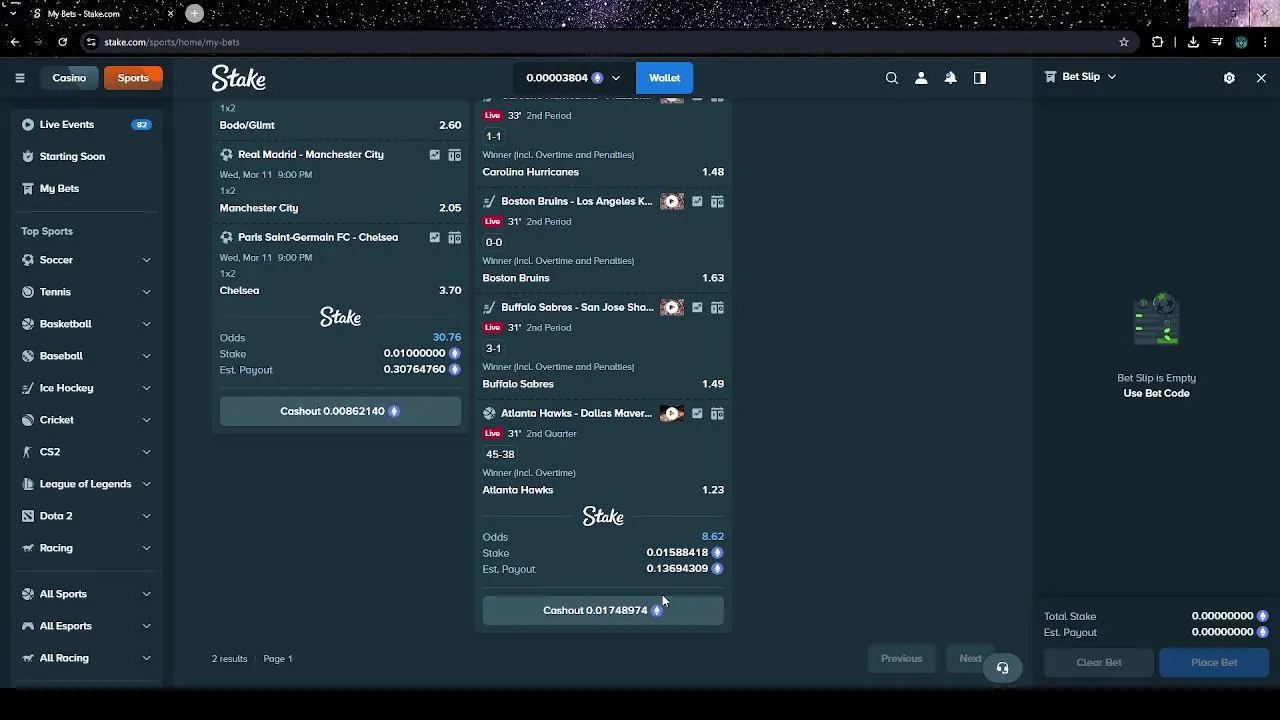This screenshot has width=1280, height=720.
Task: Toggle the bet slip sidebar panel icon
Action: pos(980,78)
